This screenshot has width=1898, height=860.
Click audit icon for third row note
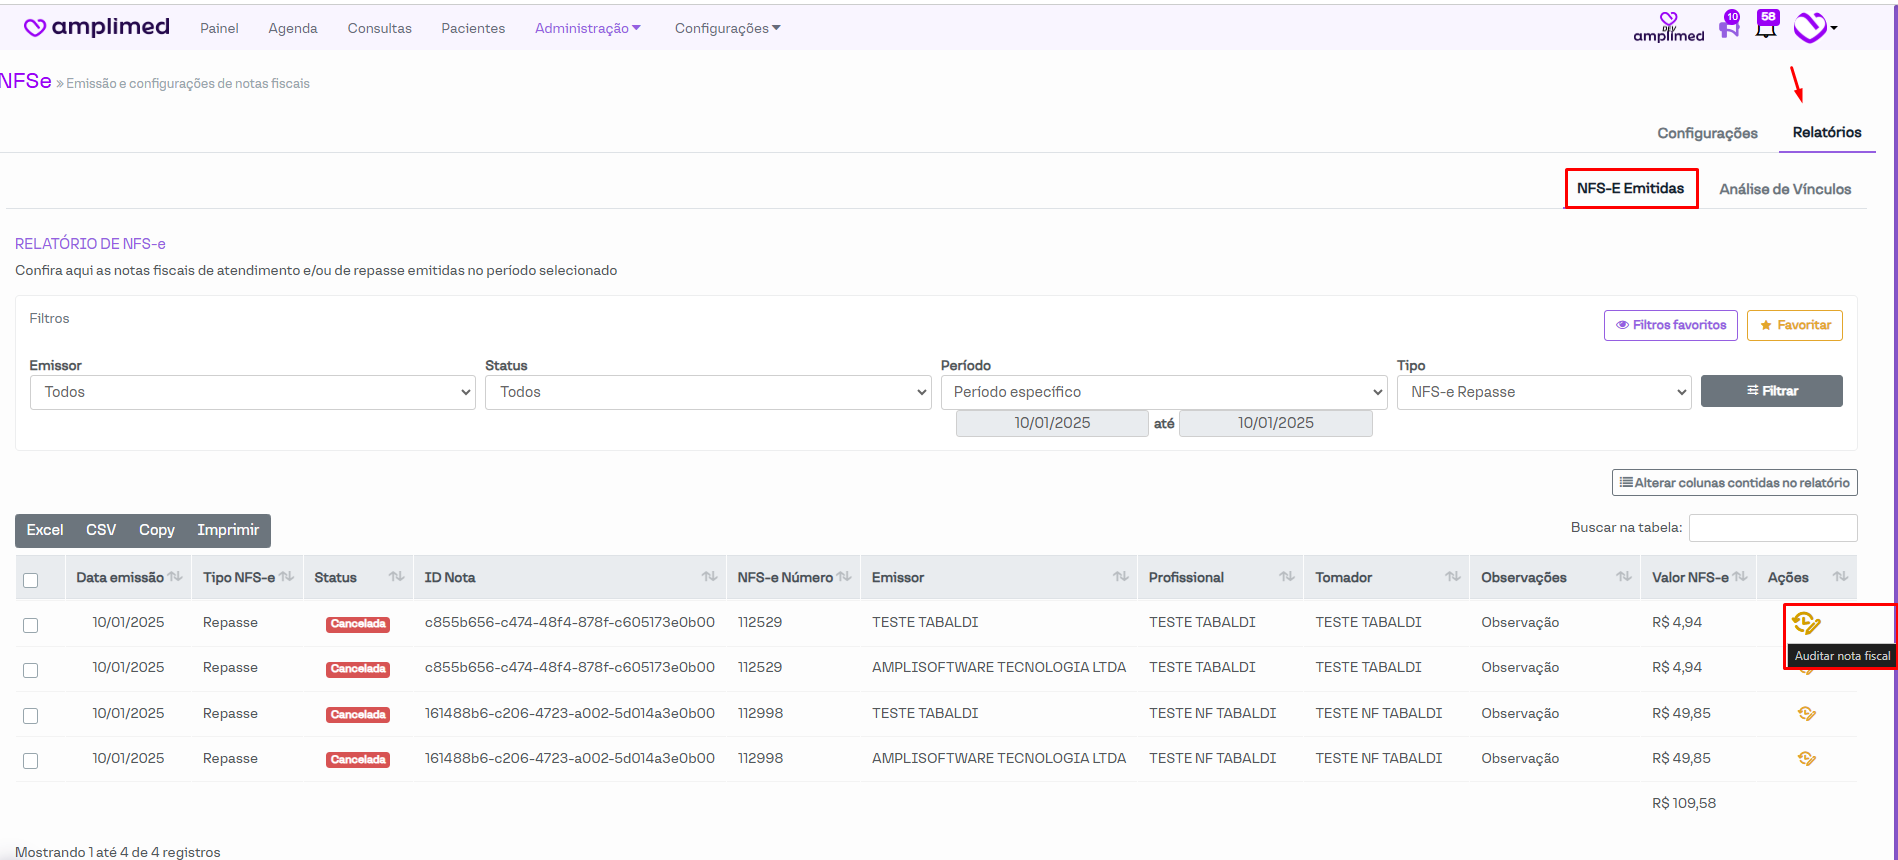(1806, 714)
